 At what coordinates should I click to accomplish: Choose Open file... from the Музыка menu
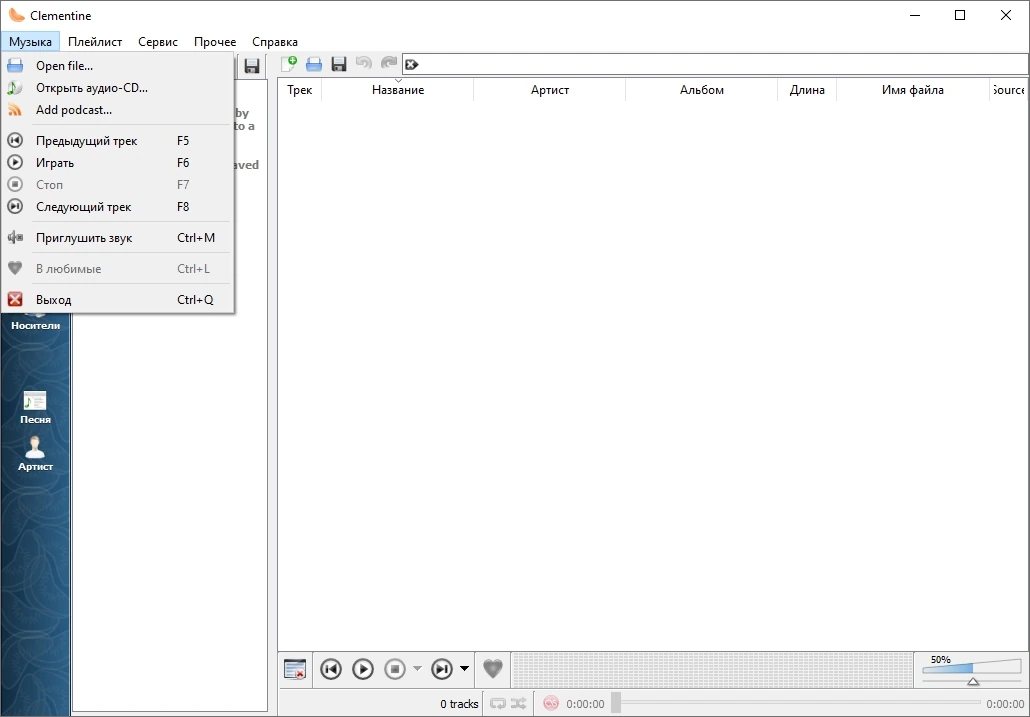118,66
